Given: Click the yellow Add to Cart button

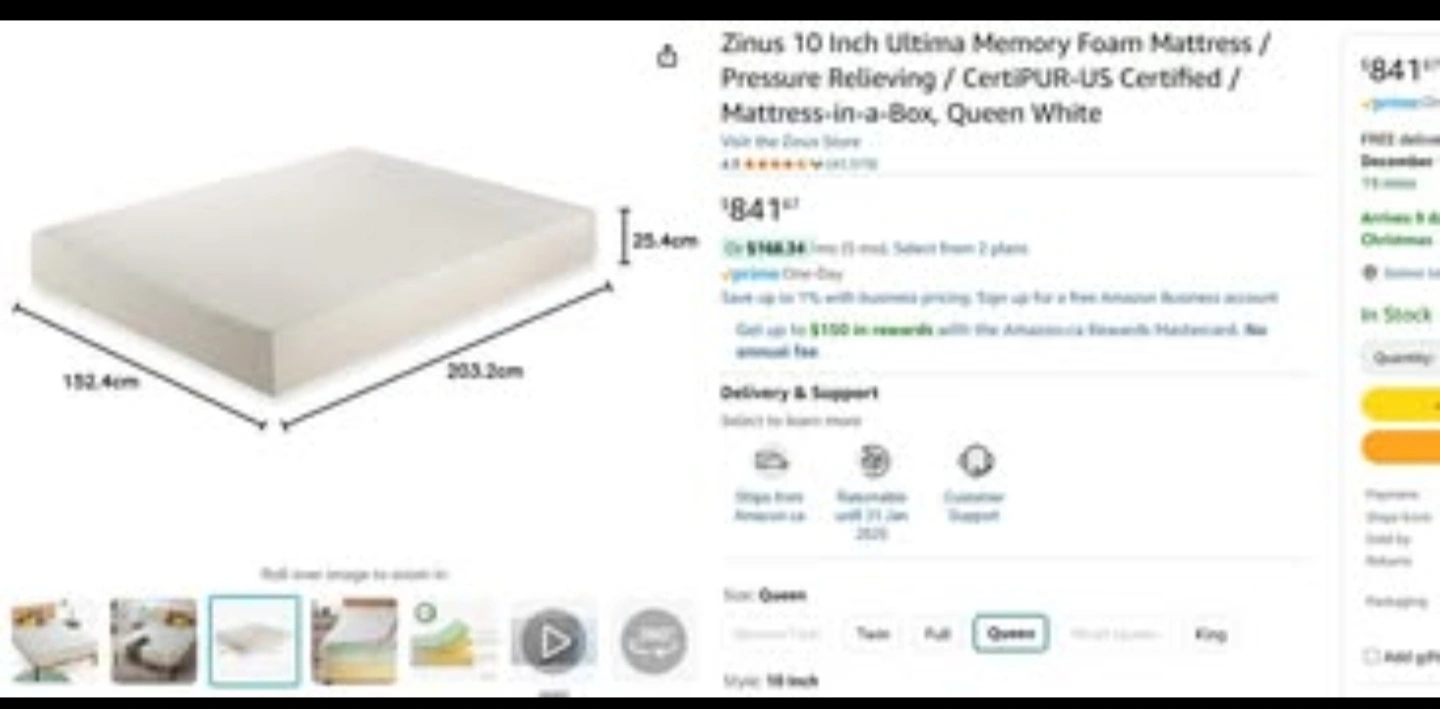Looking at the screenshot, I should (1400, 404).
